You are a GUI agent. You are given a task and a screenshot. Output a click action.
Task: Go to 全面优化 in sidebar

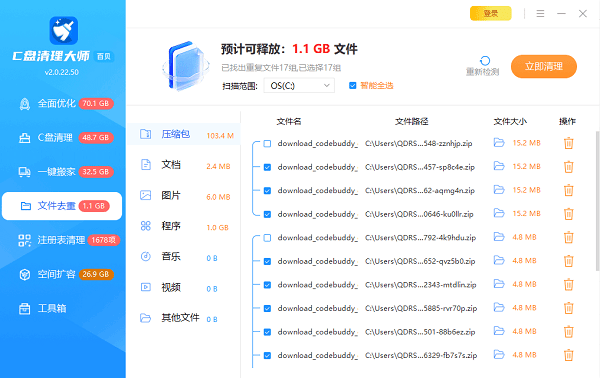click(62, 104)
